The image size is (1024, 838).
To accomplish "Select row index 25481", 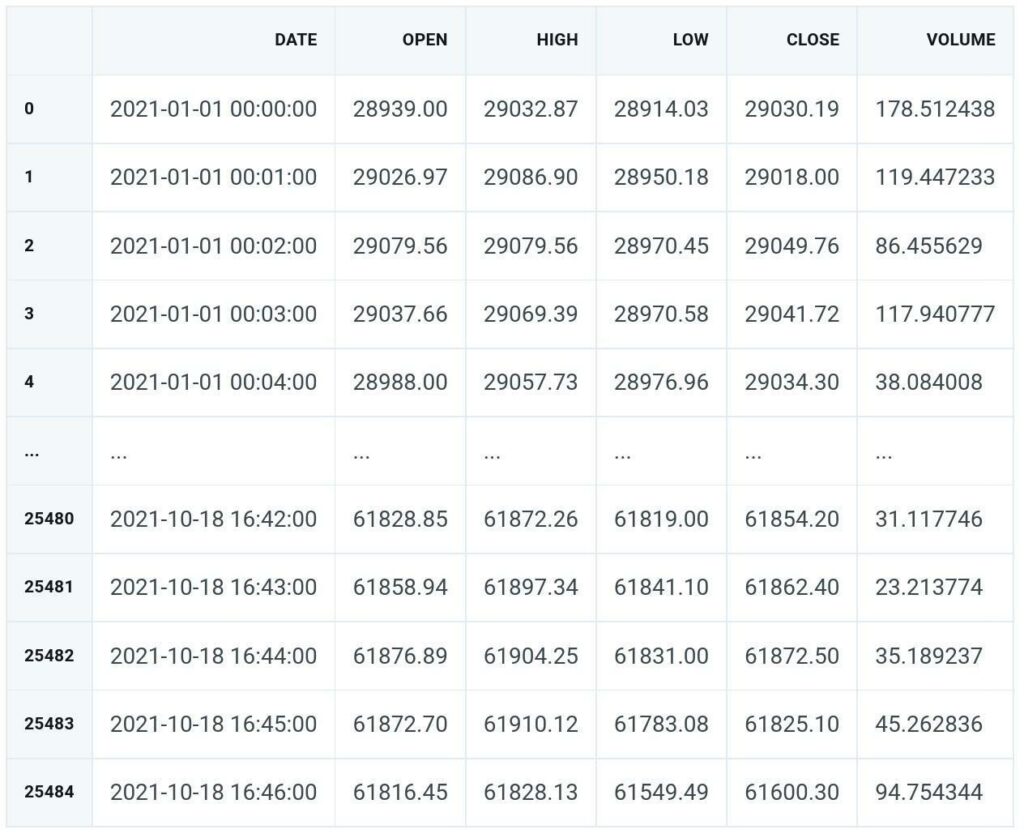I will click(49, 587).
